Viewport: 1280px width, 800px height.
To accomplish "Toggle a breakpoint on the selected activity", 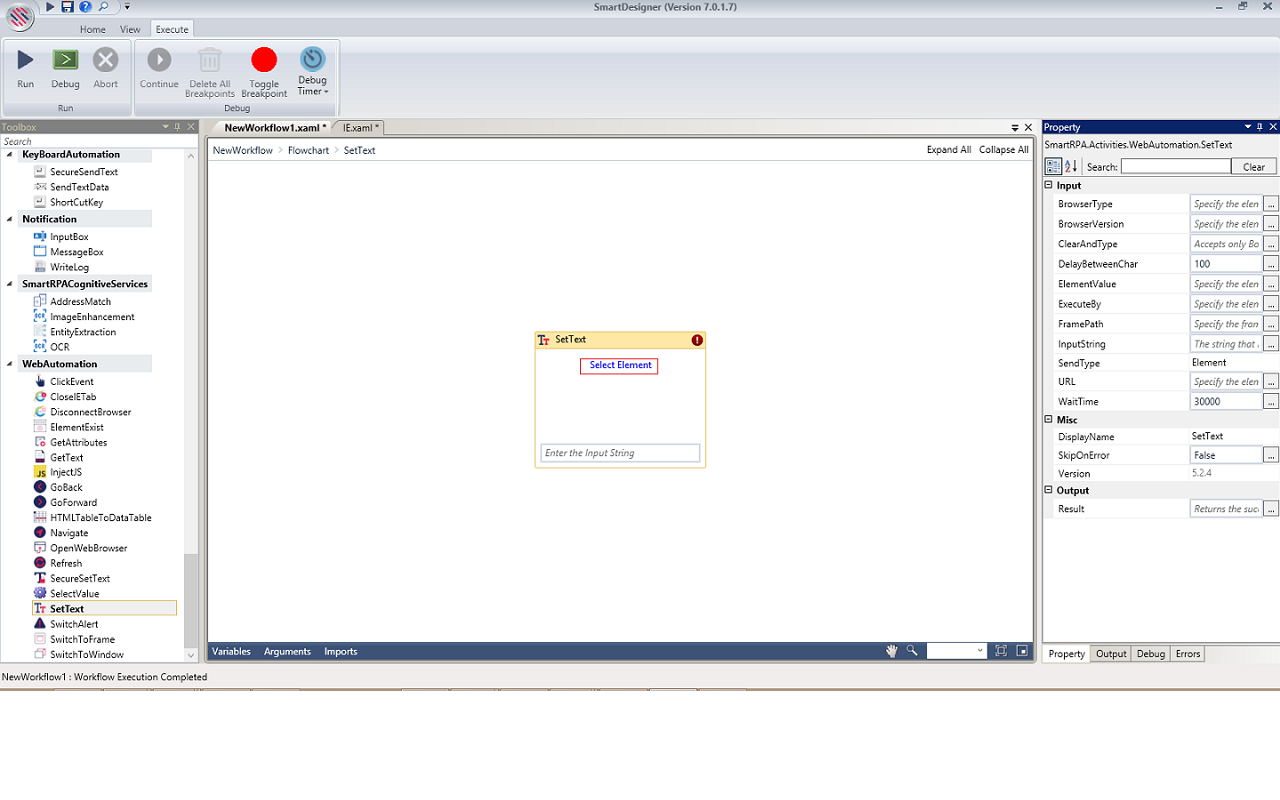I will (264, 70).
